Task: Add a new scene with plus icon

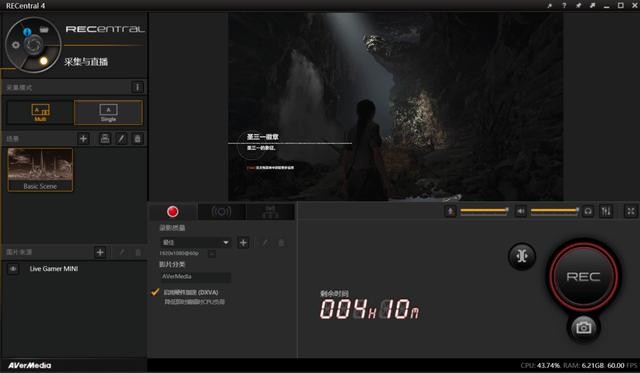Action: [83, 139]
